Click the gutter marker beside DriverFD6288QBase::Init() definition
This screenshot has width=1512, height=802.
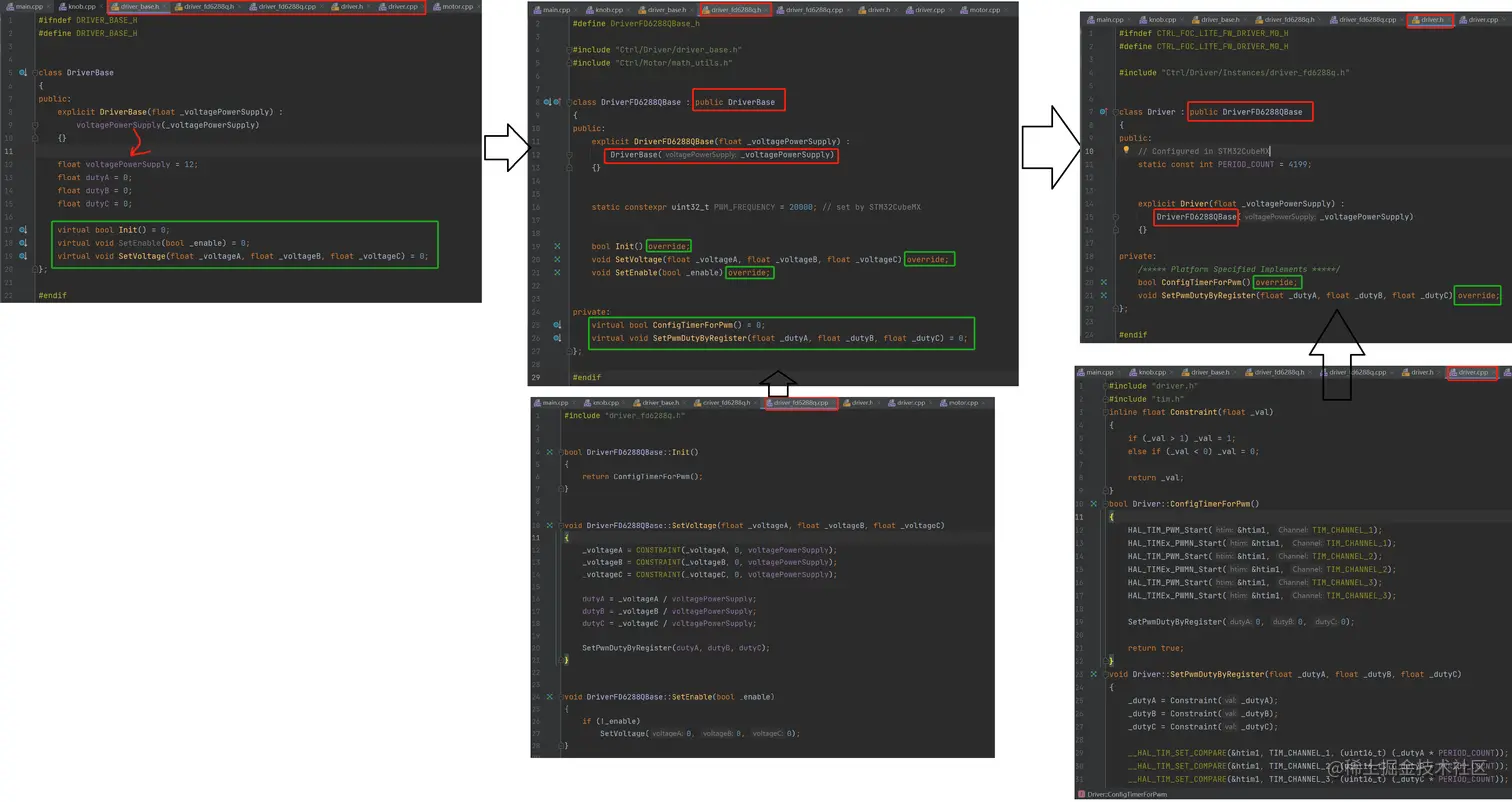[549, 452]
